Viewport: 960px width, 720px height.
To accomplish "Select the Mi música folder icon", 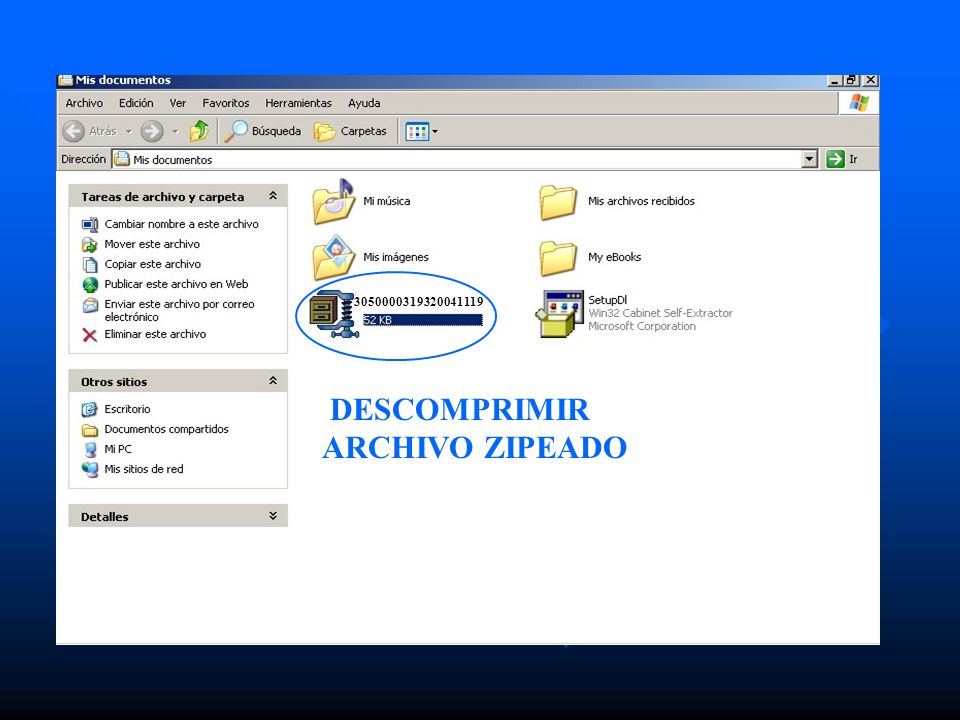I will click(334, 201).
